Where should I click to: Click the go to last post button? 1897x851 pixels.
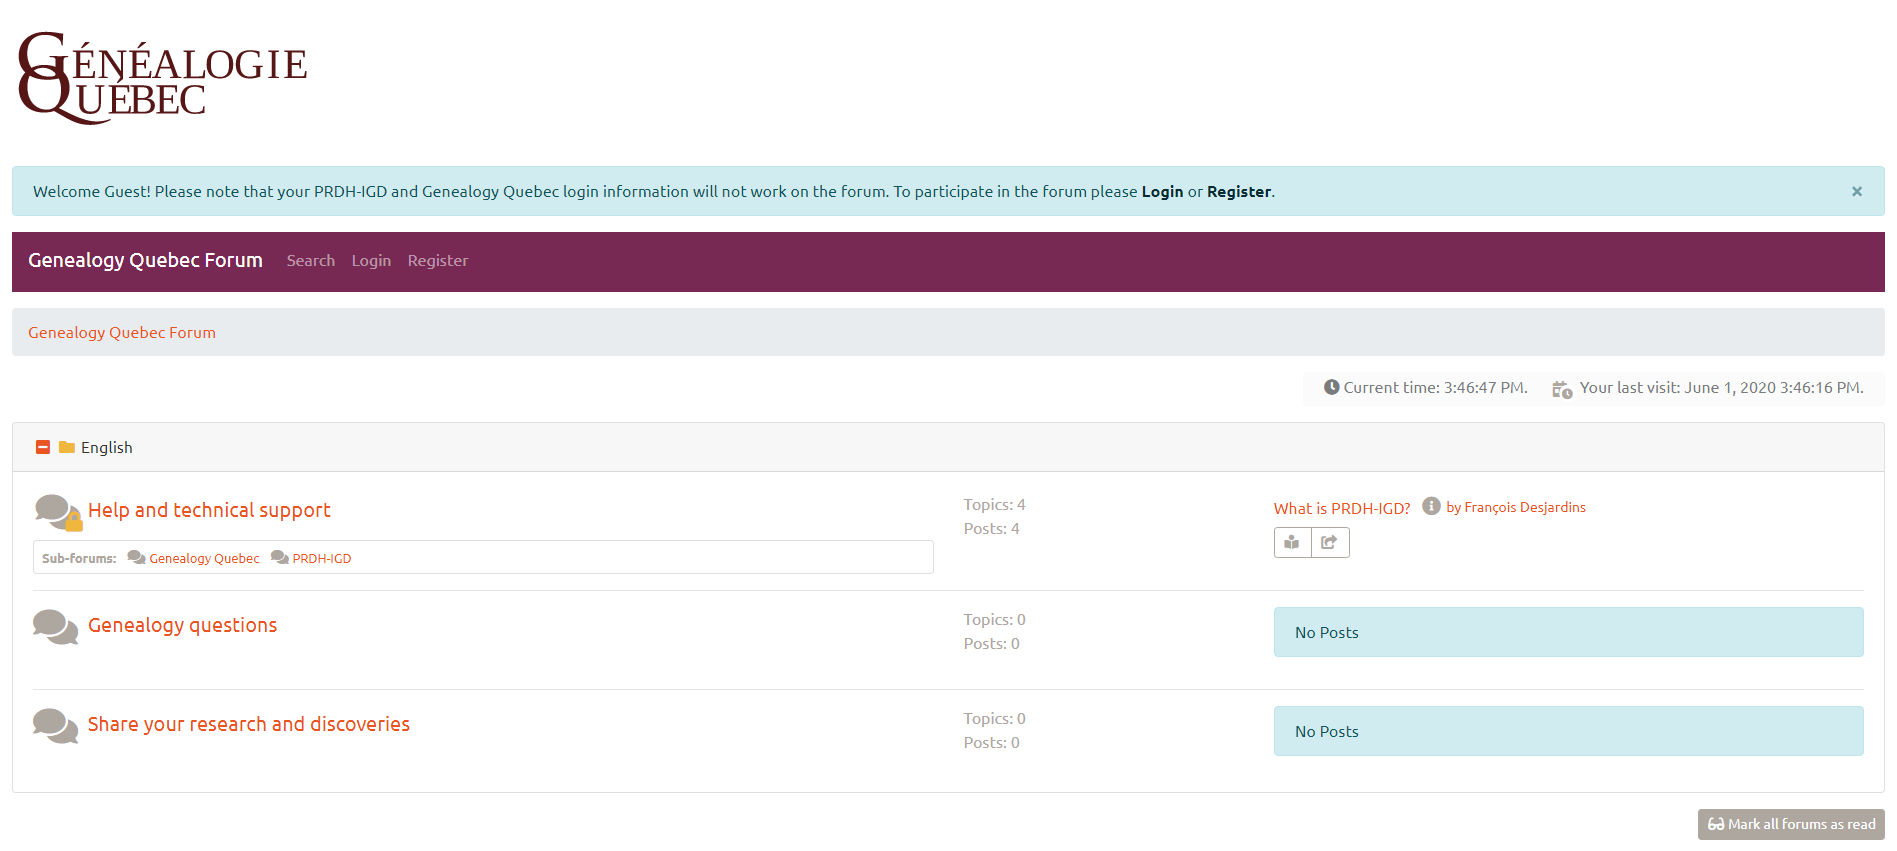pyautogui.click(x=1330, y=542)
